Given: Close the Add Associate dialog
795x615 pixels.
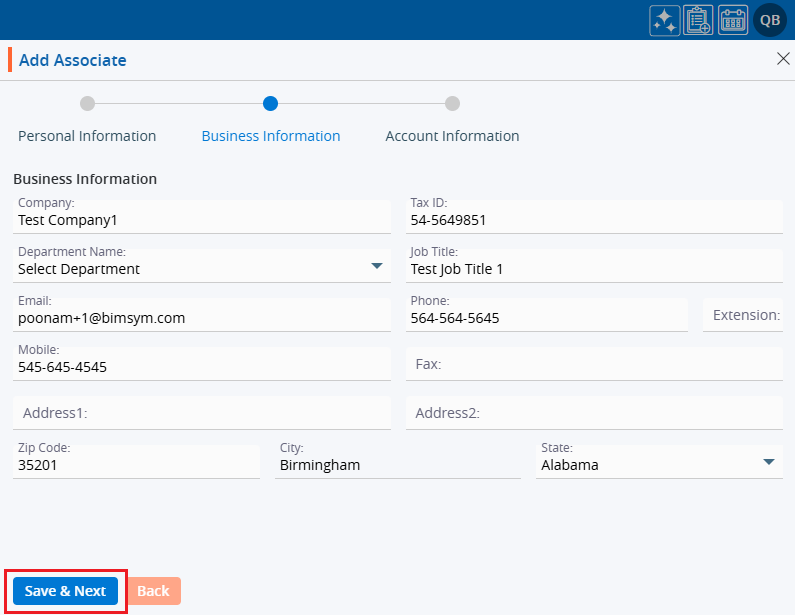Looking at the screenshot, I should point(783,59).
